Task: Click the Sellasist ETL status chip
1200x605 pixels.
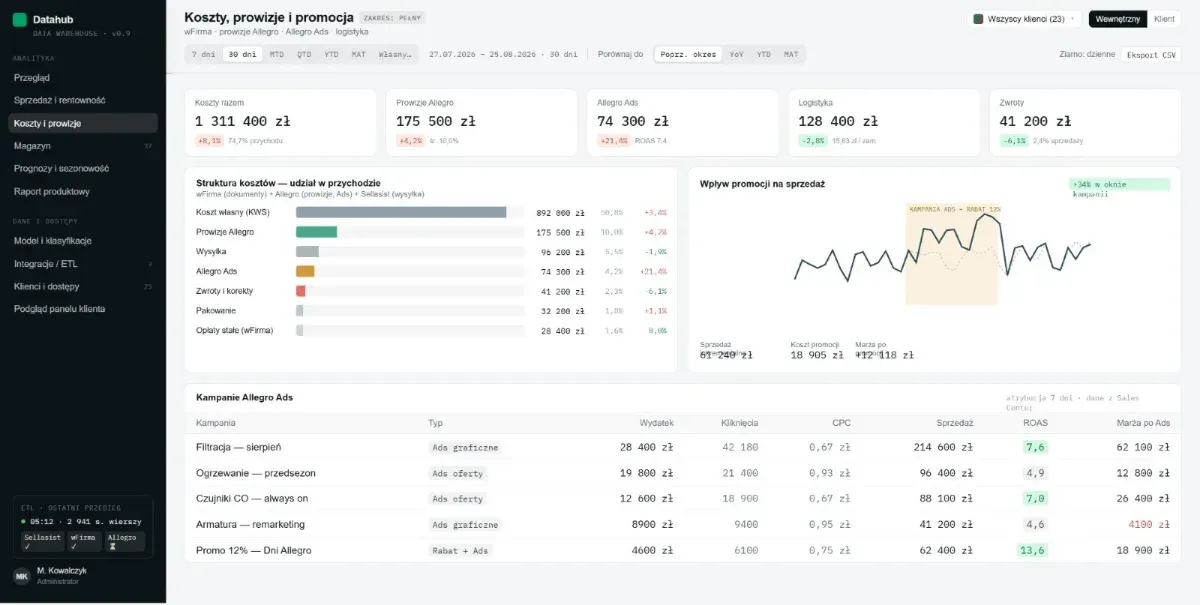Action: 41,541
